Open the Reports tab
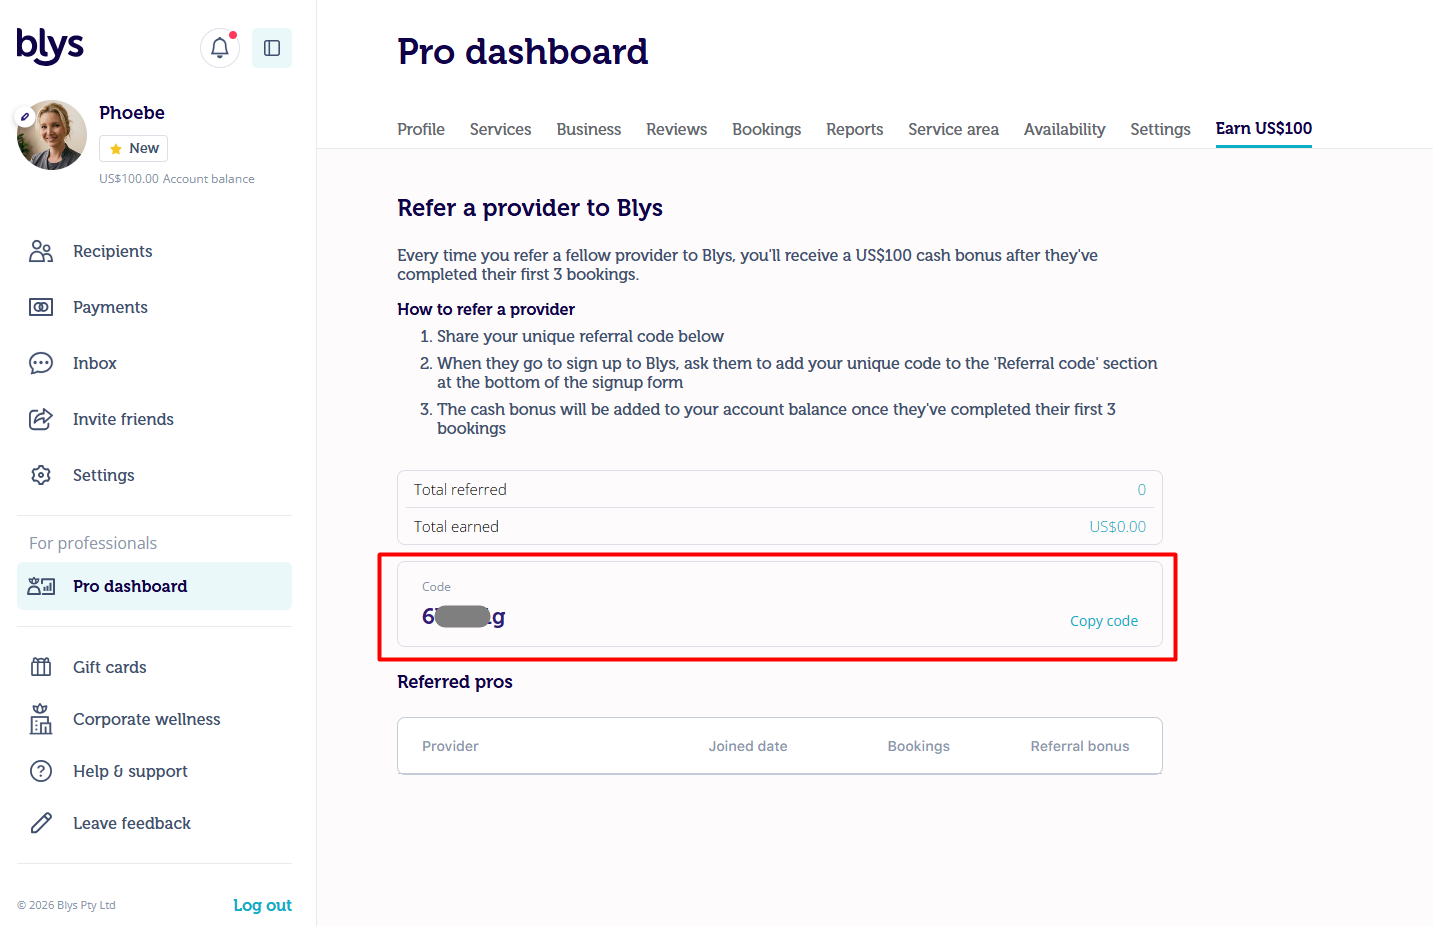The image size is (1433, 926). [x=855, y=129]
